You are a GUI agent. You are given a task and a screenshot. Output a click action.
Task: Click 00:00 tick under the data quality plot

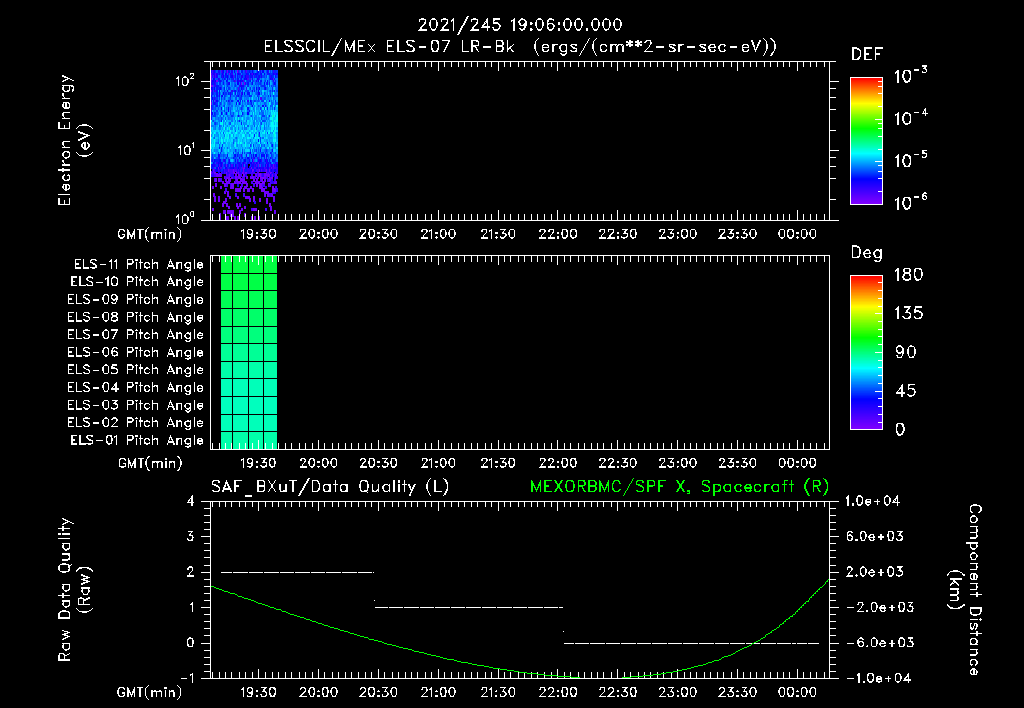click(x=797, y=692)
